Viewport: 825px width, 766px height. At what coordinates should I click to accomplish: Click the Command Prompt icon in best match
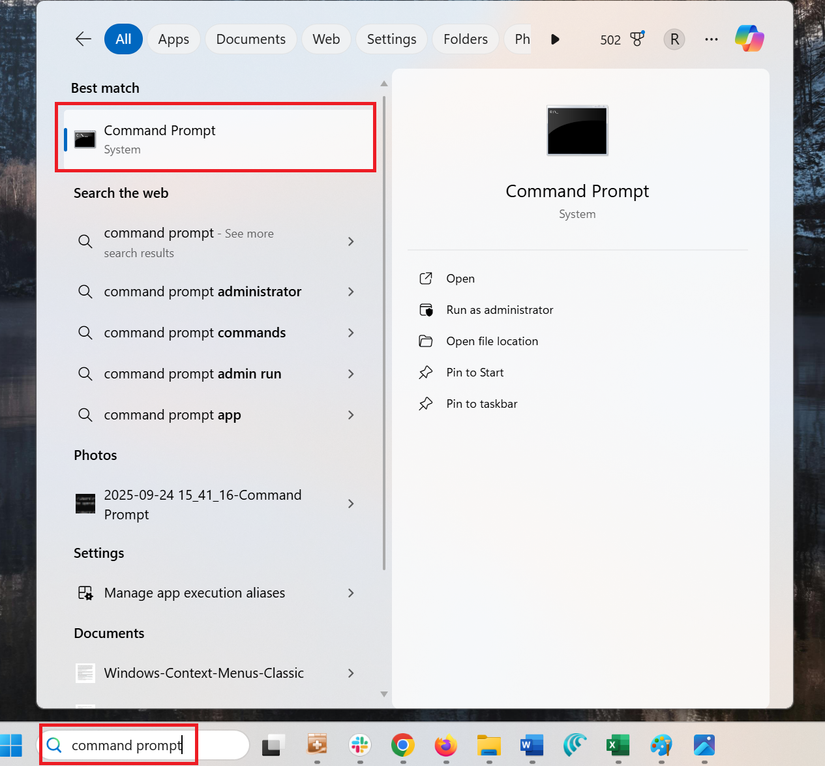point(85,139)
